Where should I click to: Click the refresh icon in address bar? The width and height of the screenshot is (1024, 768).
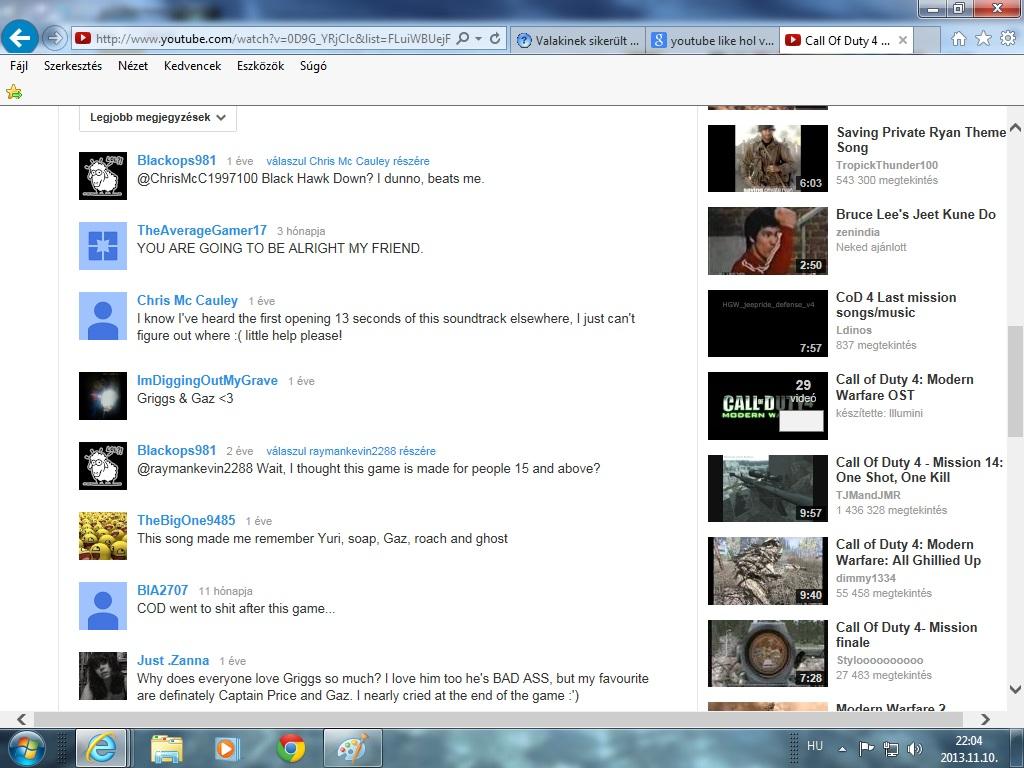[495, 39]
